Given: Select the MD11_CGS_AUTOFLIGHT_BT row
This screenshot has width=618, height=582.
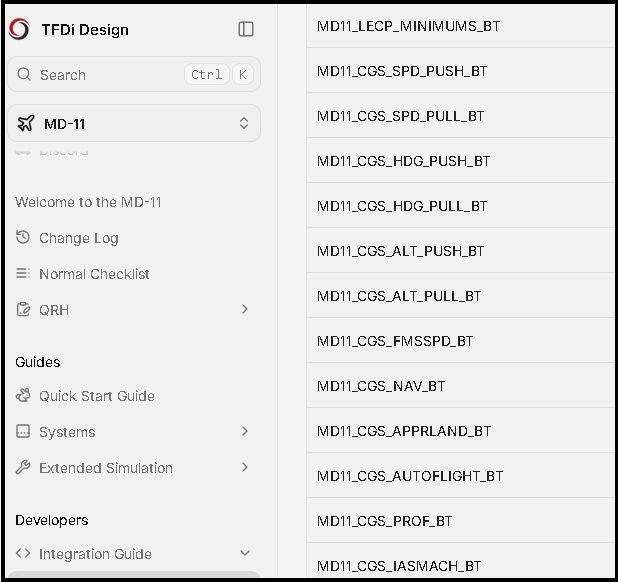Looking at the screenshot, I should 460,476.
